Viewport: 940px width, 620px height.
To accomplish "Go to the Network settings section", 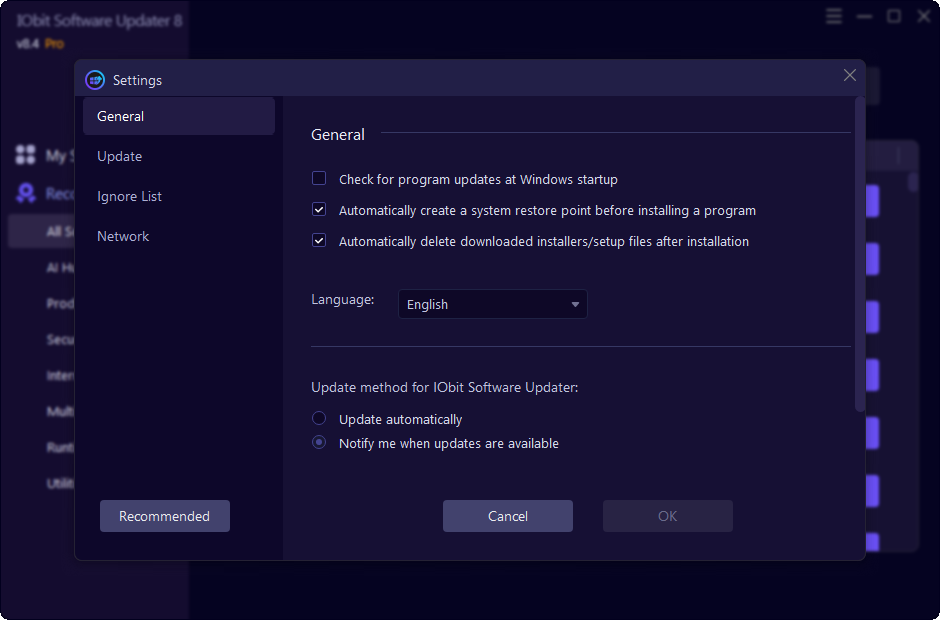I will (123, 236).
